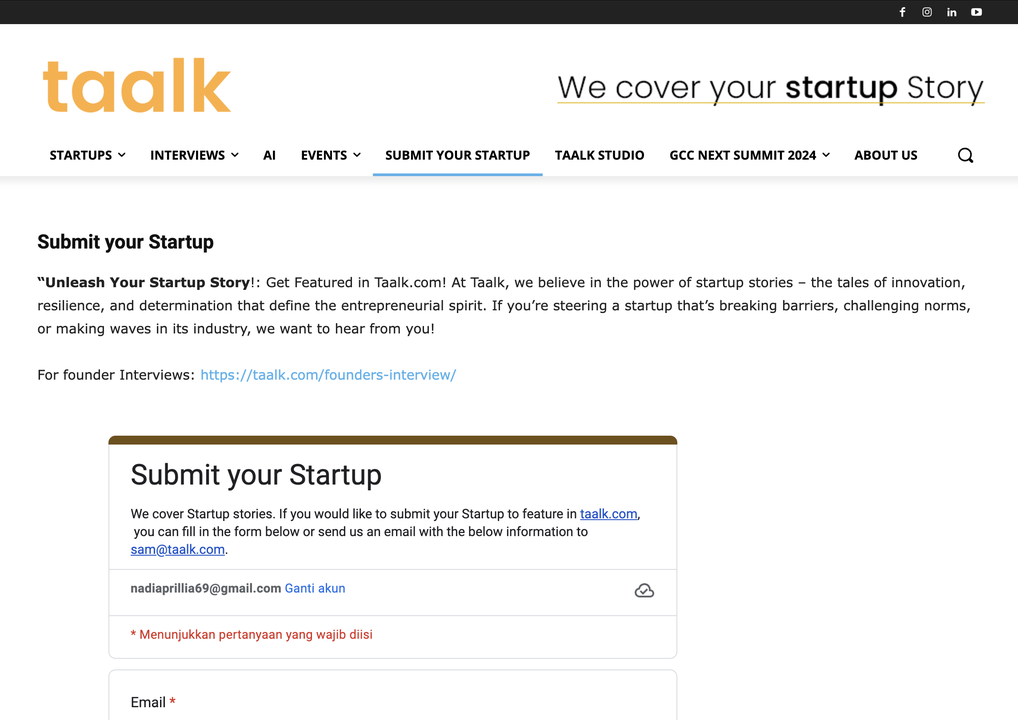Open the founders-interview link
This screenshot has width=1018, height=720.
(x=328, y=375)
